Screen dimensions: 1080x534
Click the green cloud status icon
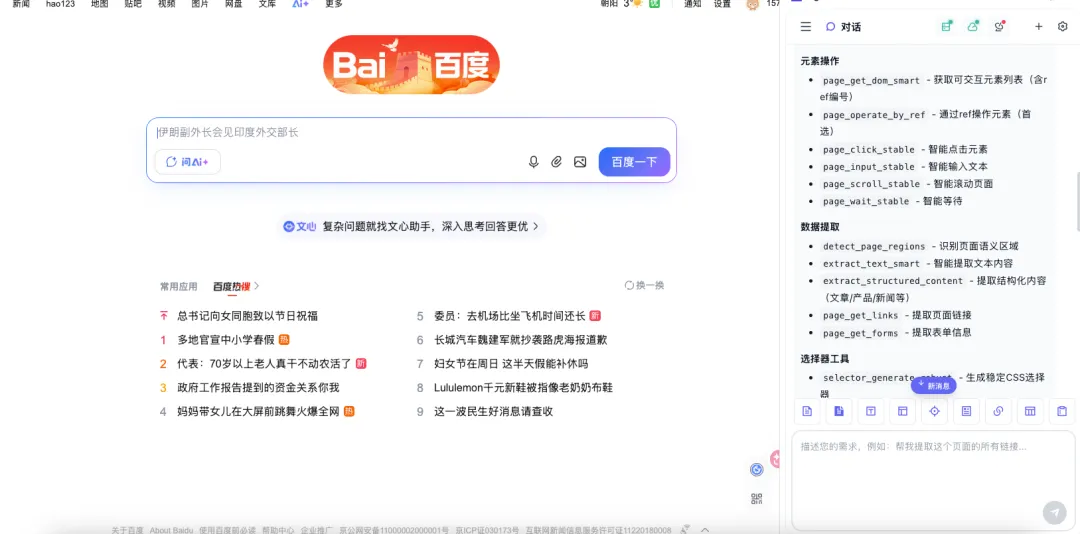(973, 26)
